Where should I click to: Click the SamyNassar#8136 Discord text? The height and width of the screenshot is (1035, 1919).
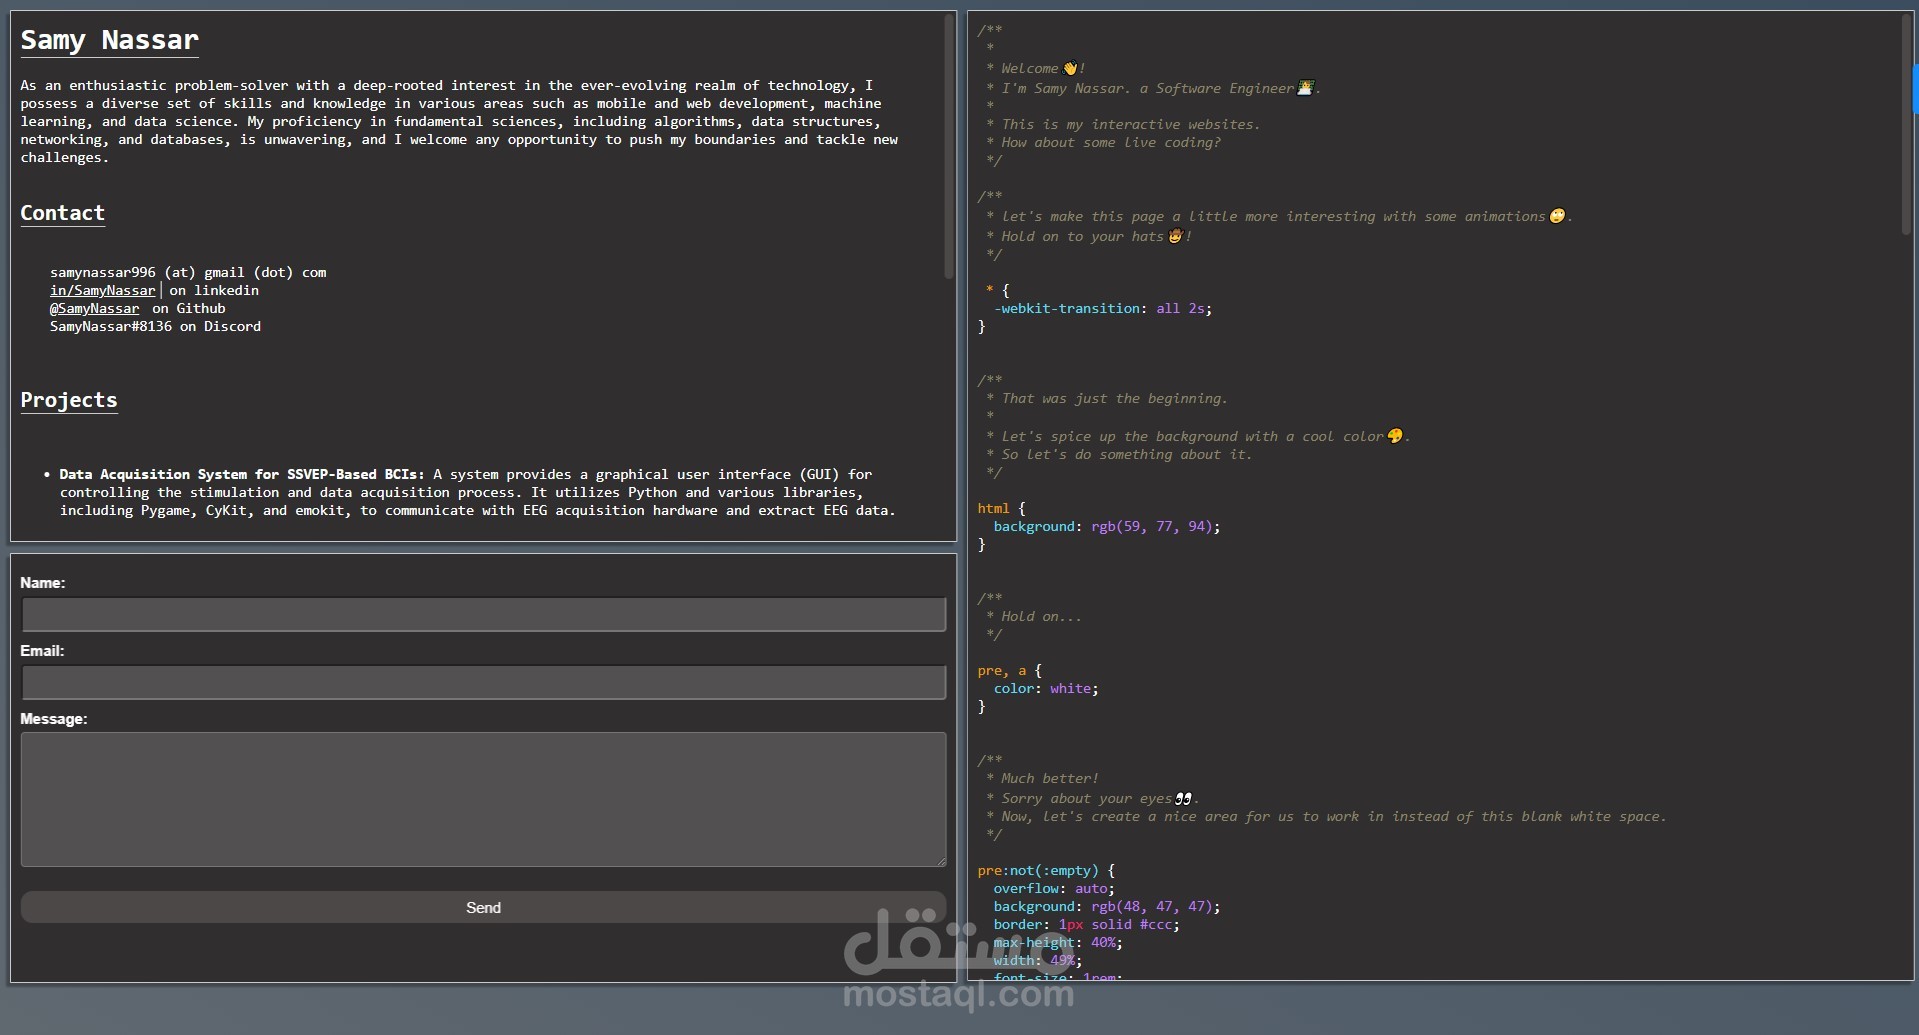[x=155, y=327]
